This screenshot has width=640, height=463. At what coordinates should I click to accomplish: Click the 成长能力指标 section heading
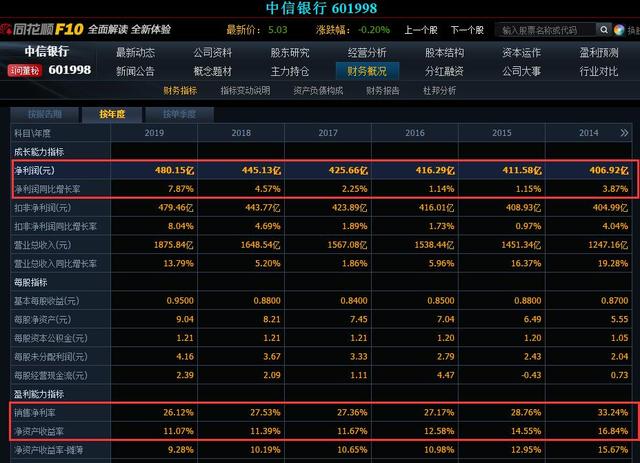[39, 152]
